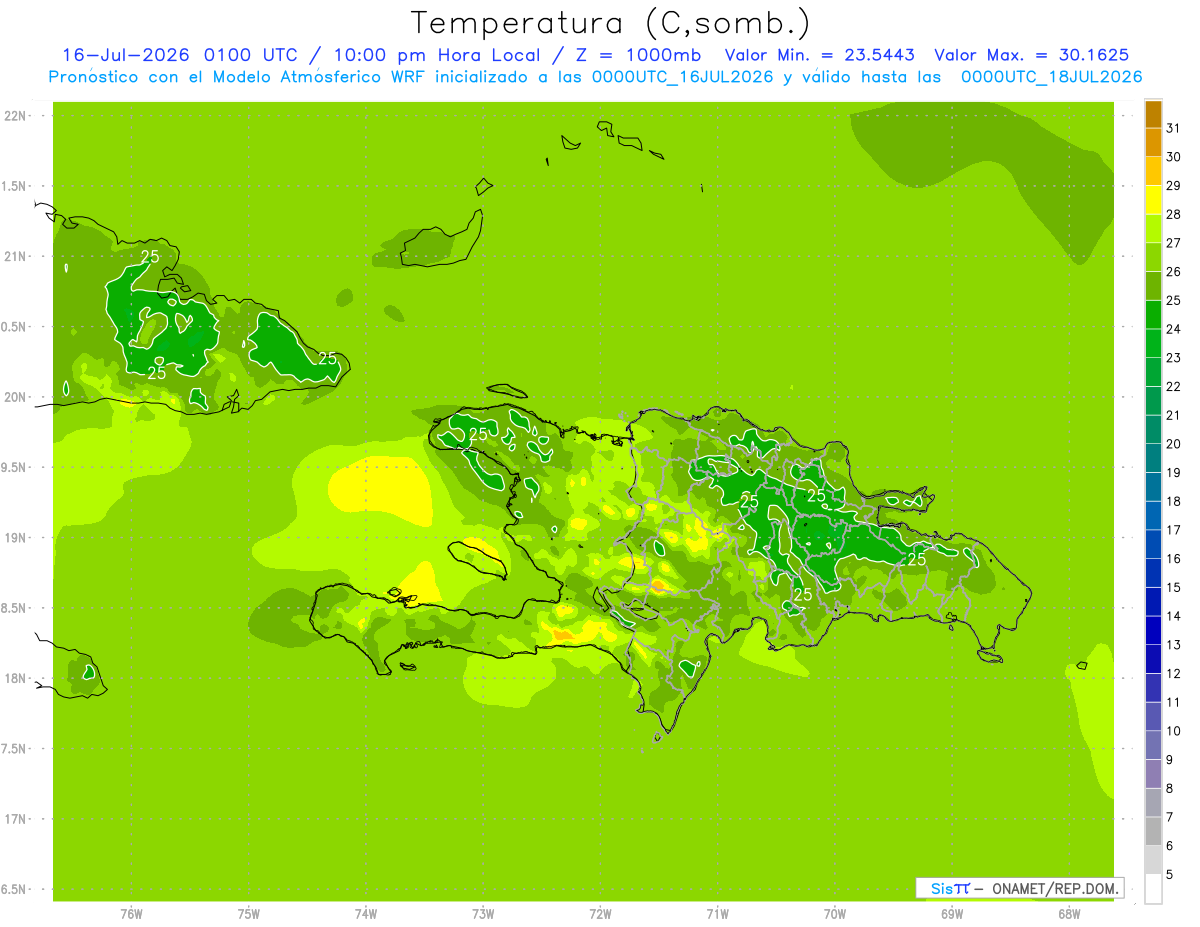Pick the purple segment between 9 and 10
The width and height of the screenshot is (1200, 927).
(1153, 746)
